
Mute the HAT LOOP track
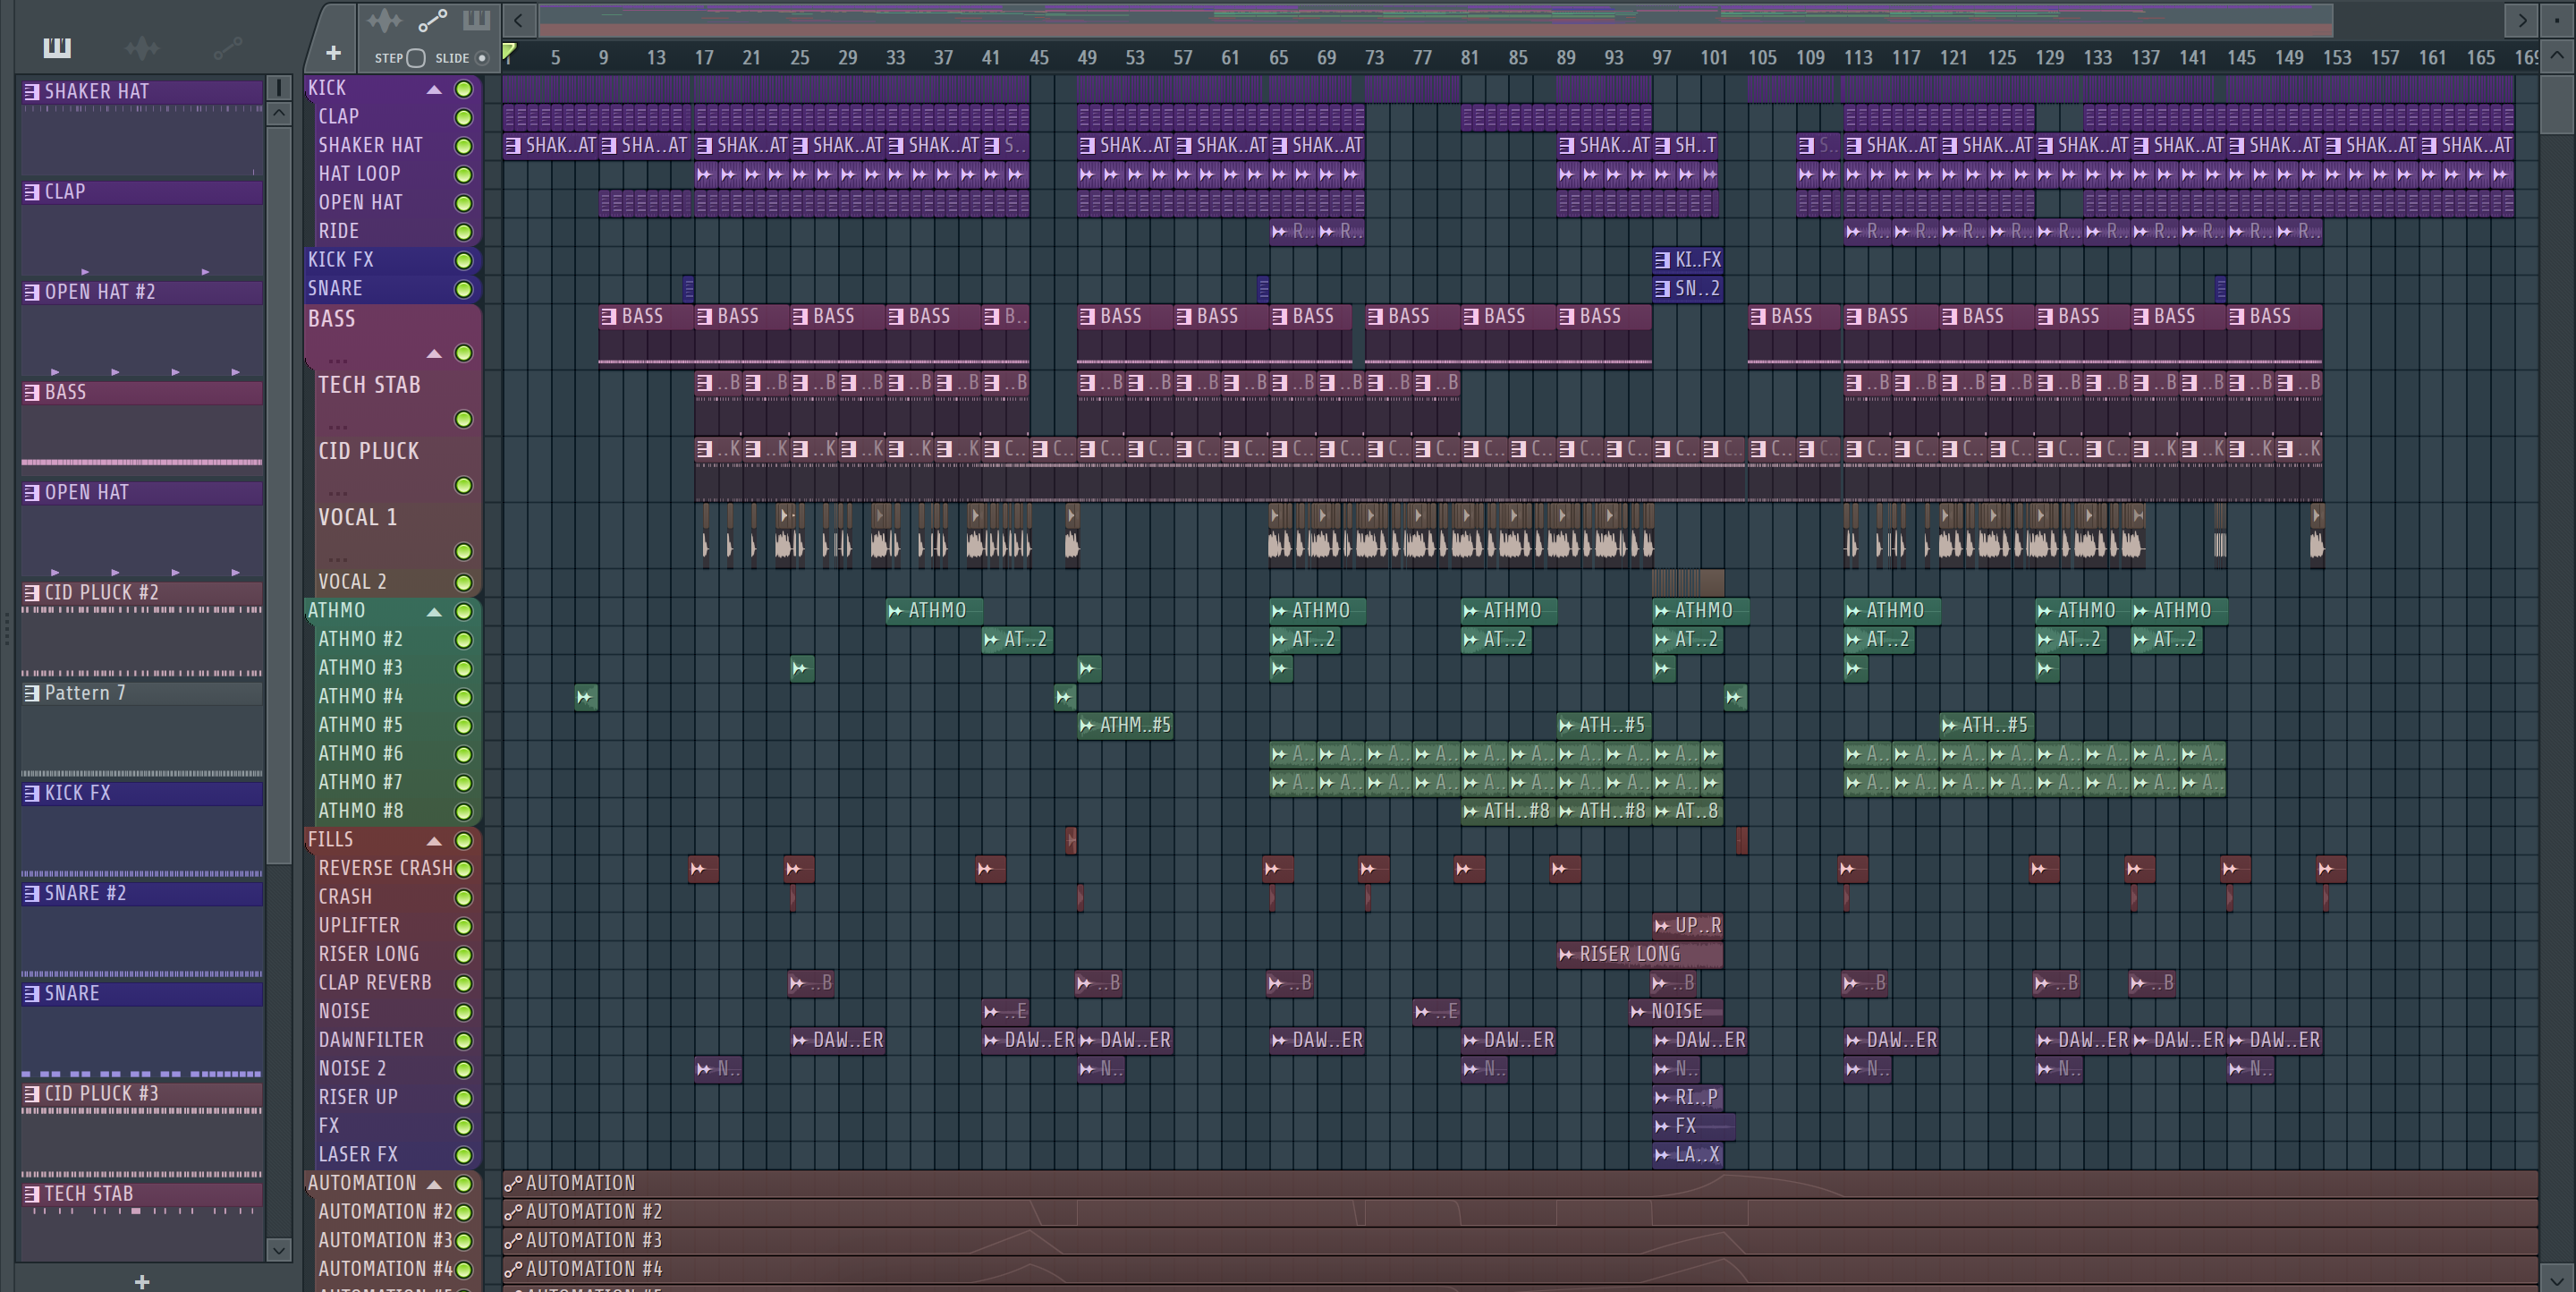(463, 174)
